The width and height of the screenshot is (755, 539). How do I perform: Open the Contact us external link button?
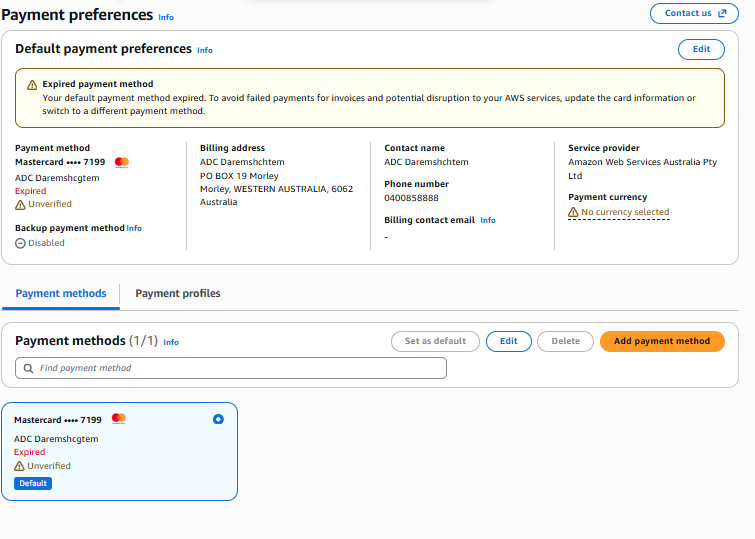[x=694, y=13]
